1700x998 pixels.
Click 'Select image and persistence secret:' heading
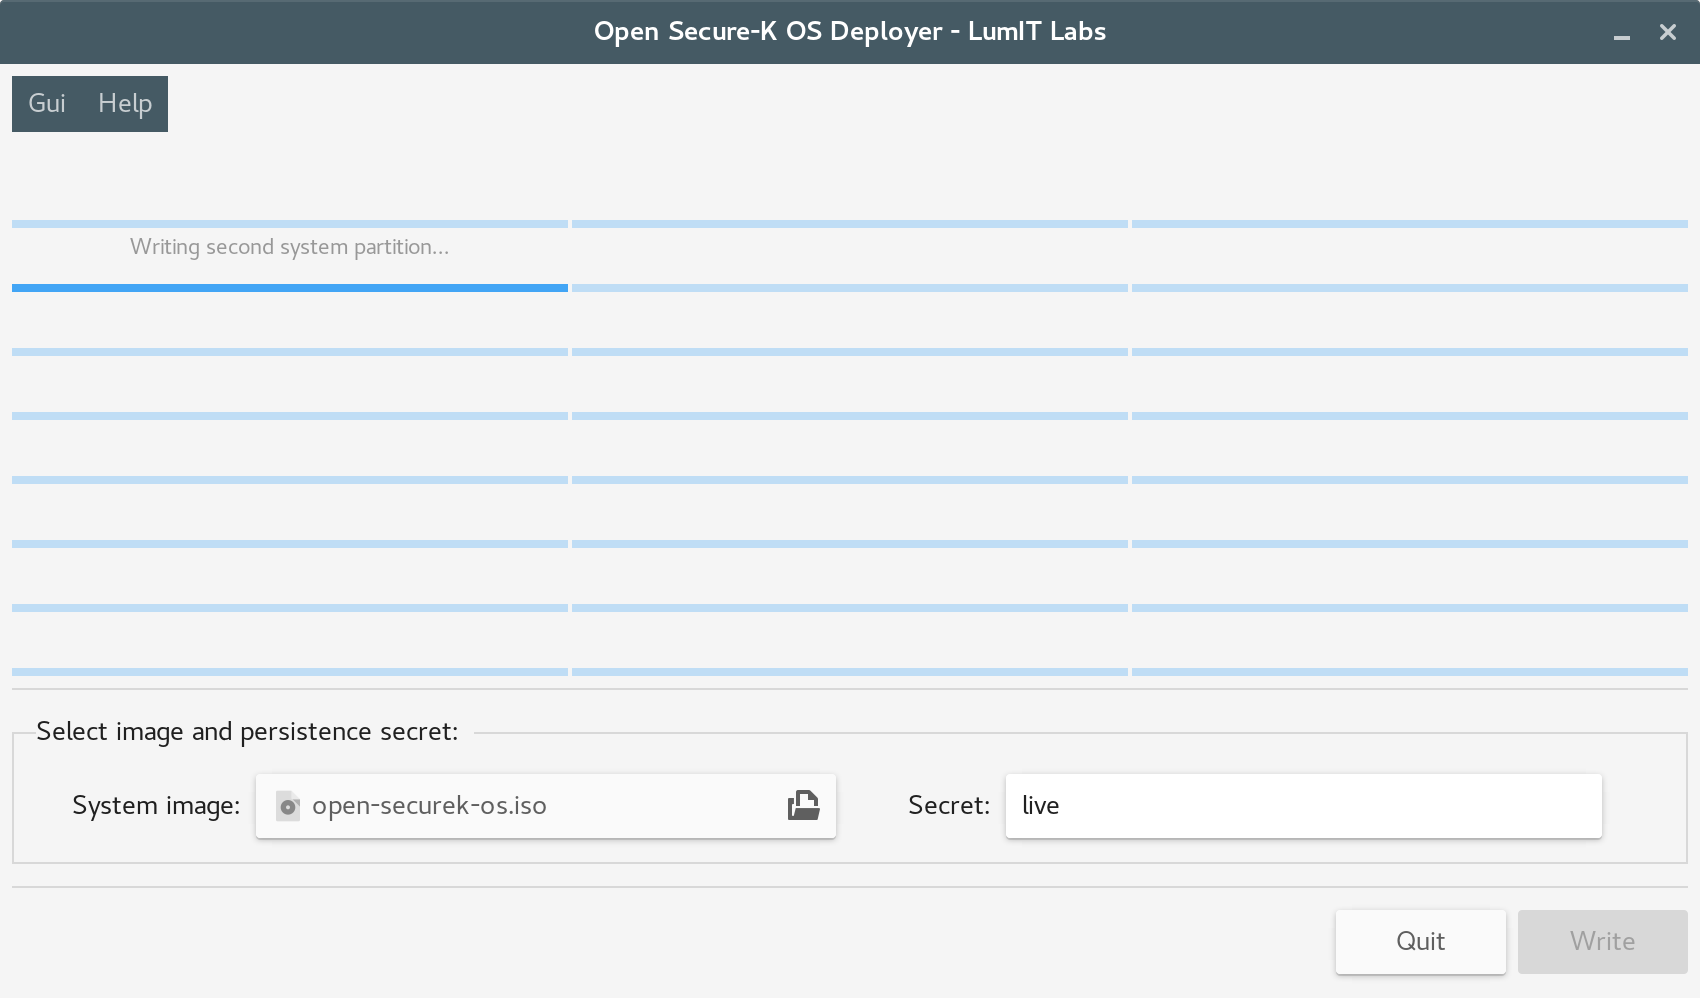[x=247, y=732]
